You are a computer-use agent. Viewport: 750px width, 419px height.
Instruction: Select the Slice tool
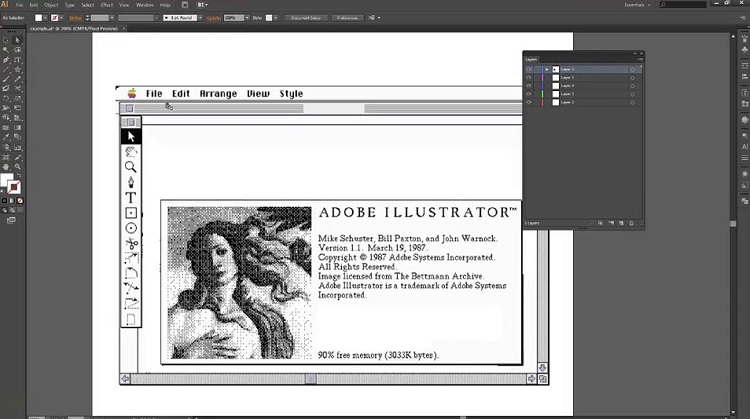[18, 157]
